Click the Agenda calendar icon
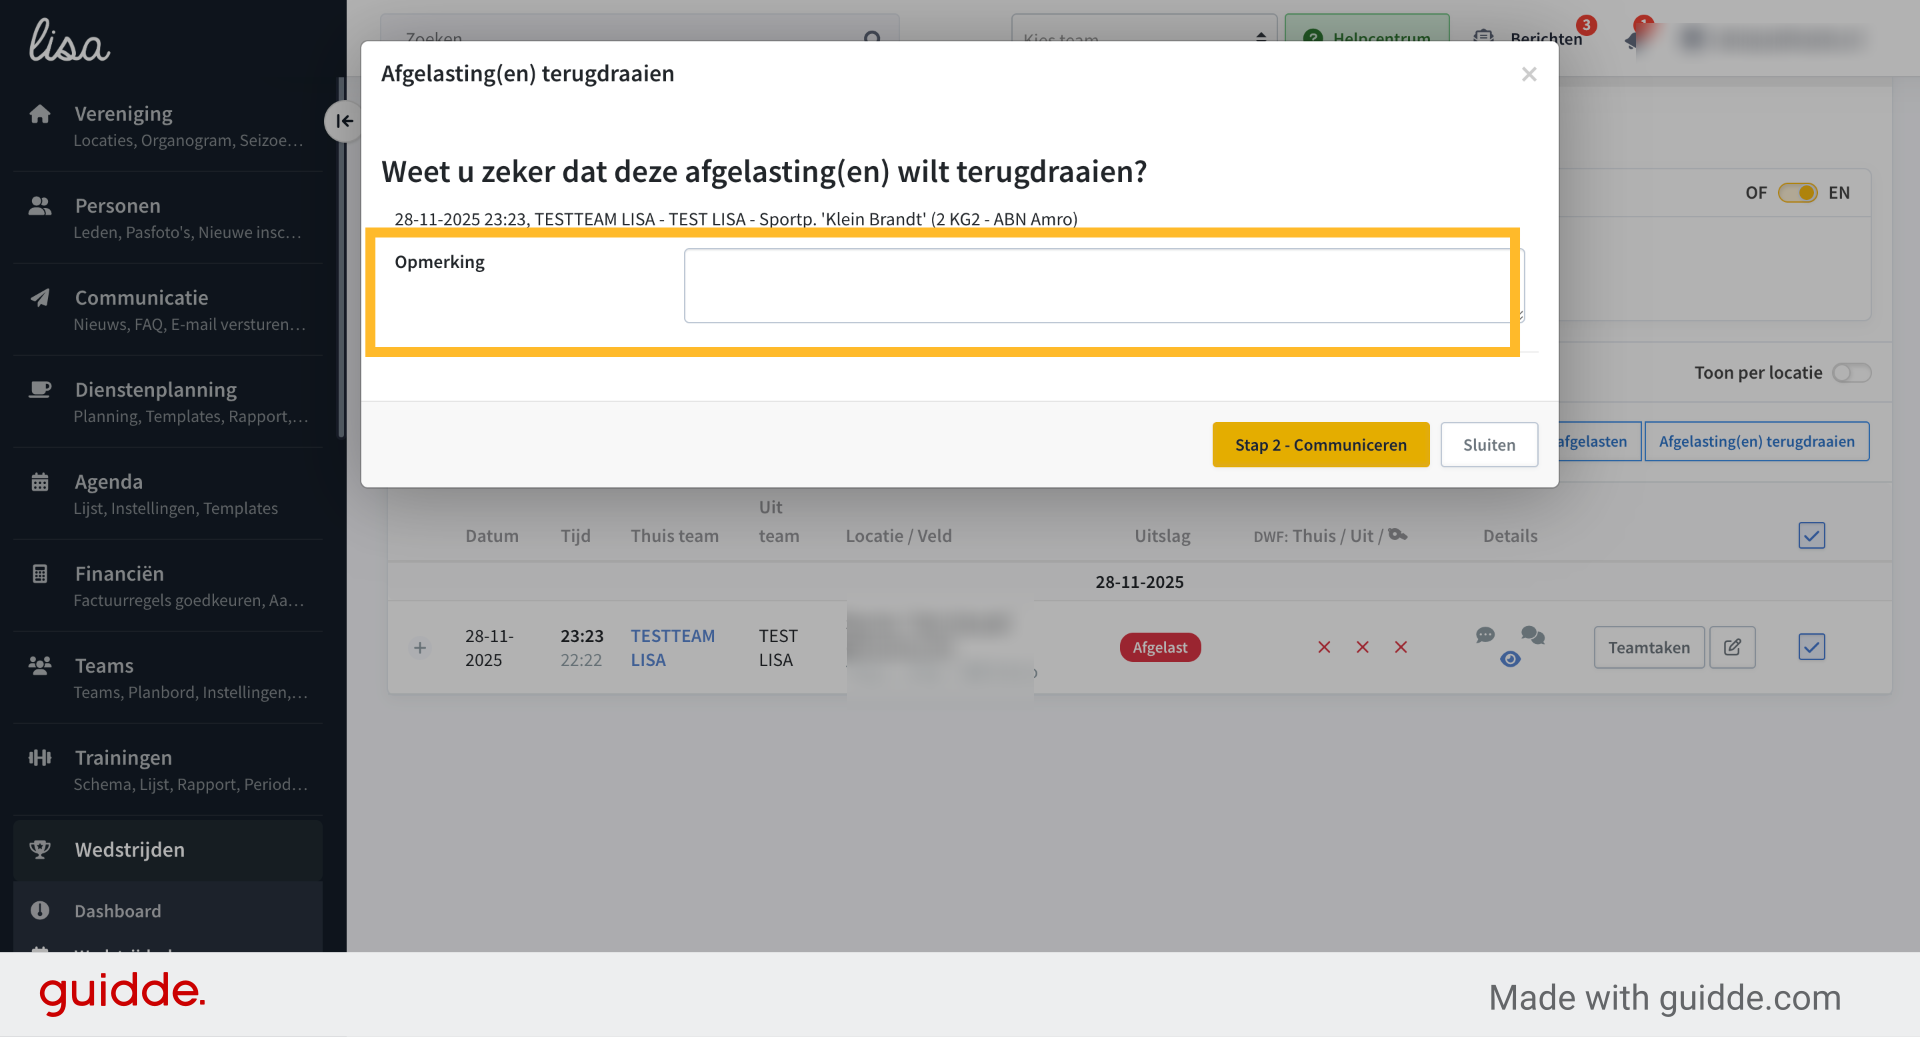The height and width of the screenshot is (1037, 1920). point(40,482)
